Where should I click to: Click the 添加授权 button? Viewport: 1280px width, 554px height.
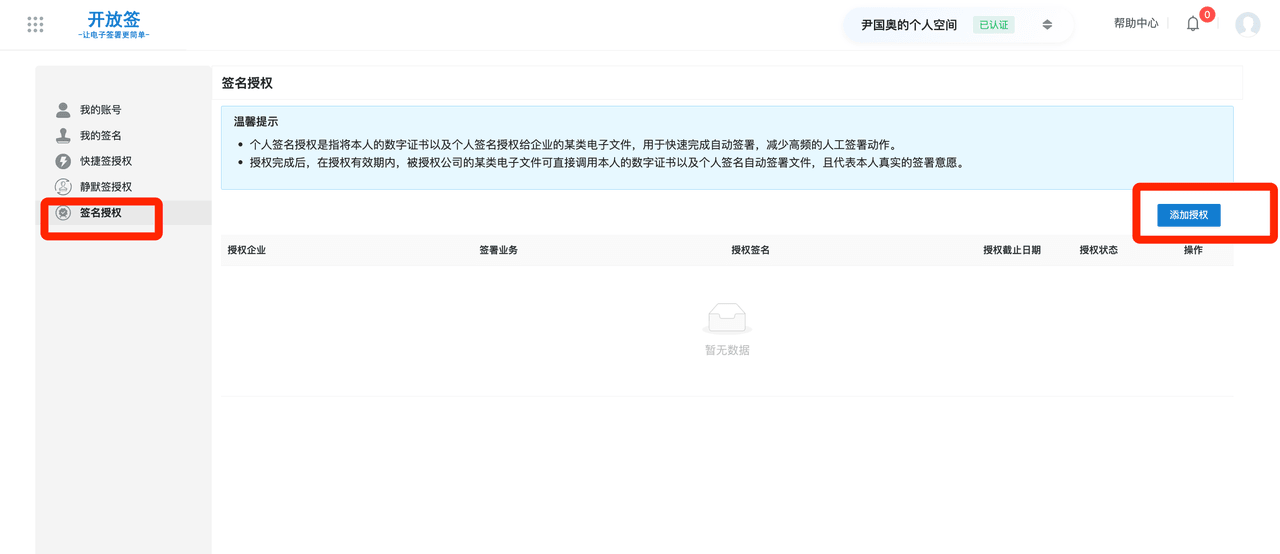click(1189, 215)
